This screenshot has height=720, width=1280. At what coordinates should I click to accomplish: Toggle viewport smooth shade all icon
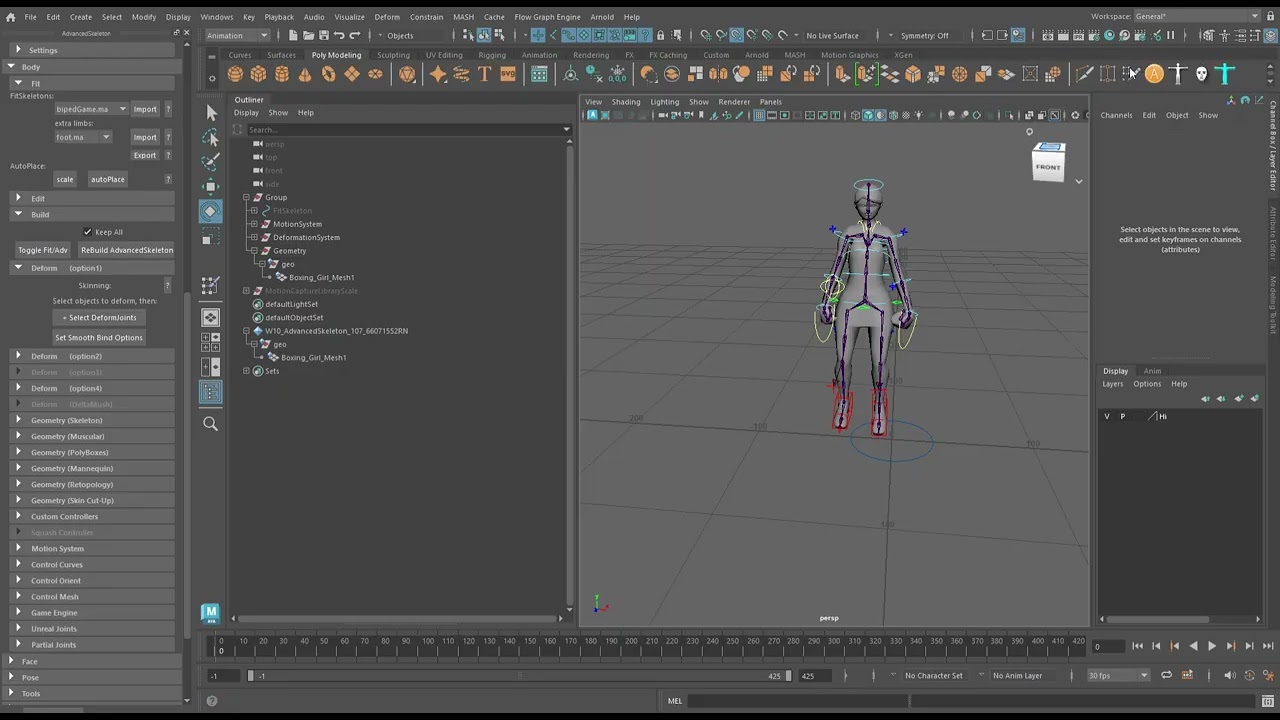click(x=867, y=115)
